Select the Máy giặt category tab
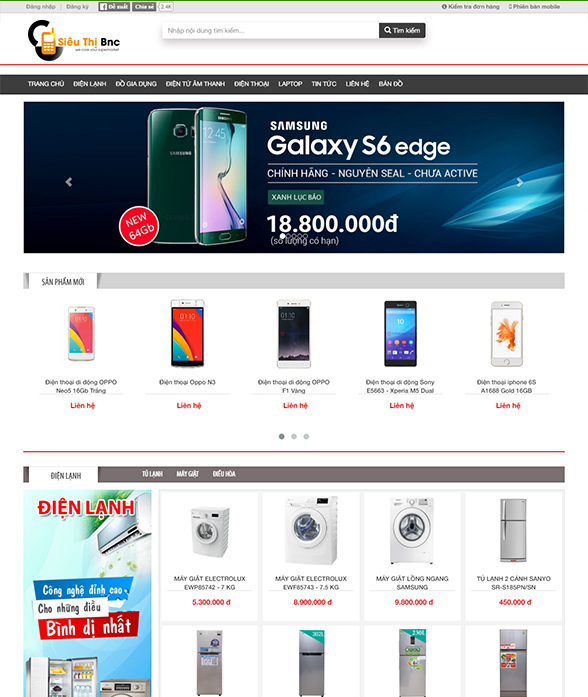Screen dimensions: 588x697 pos(187,474)
